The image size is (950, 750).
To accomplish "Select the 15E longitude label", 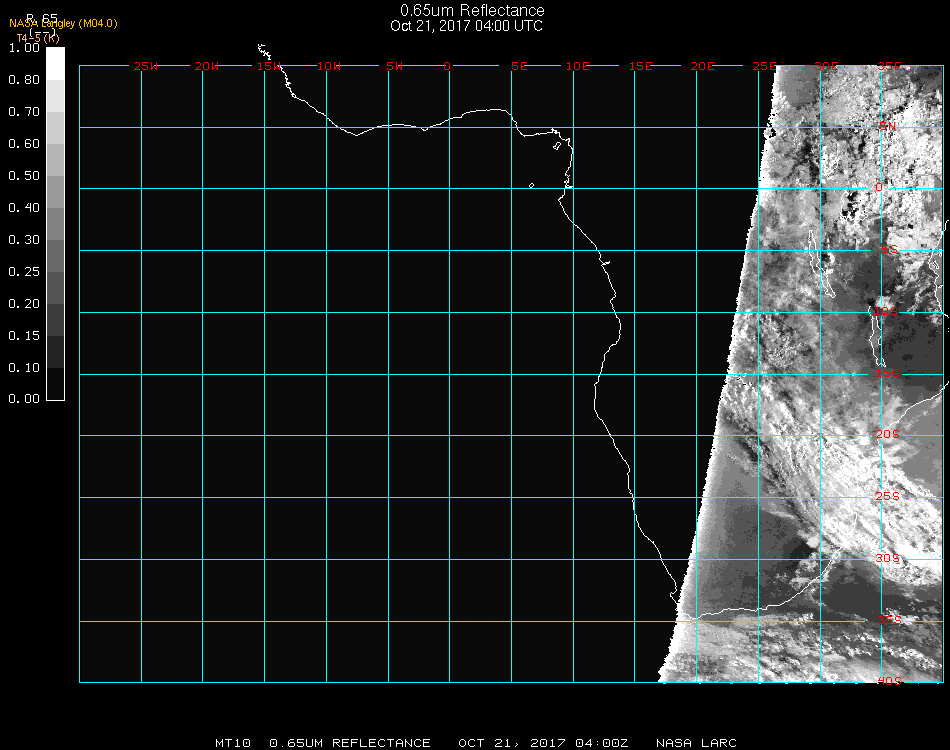I will coord(641,66).
